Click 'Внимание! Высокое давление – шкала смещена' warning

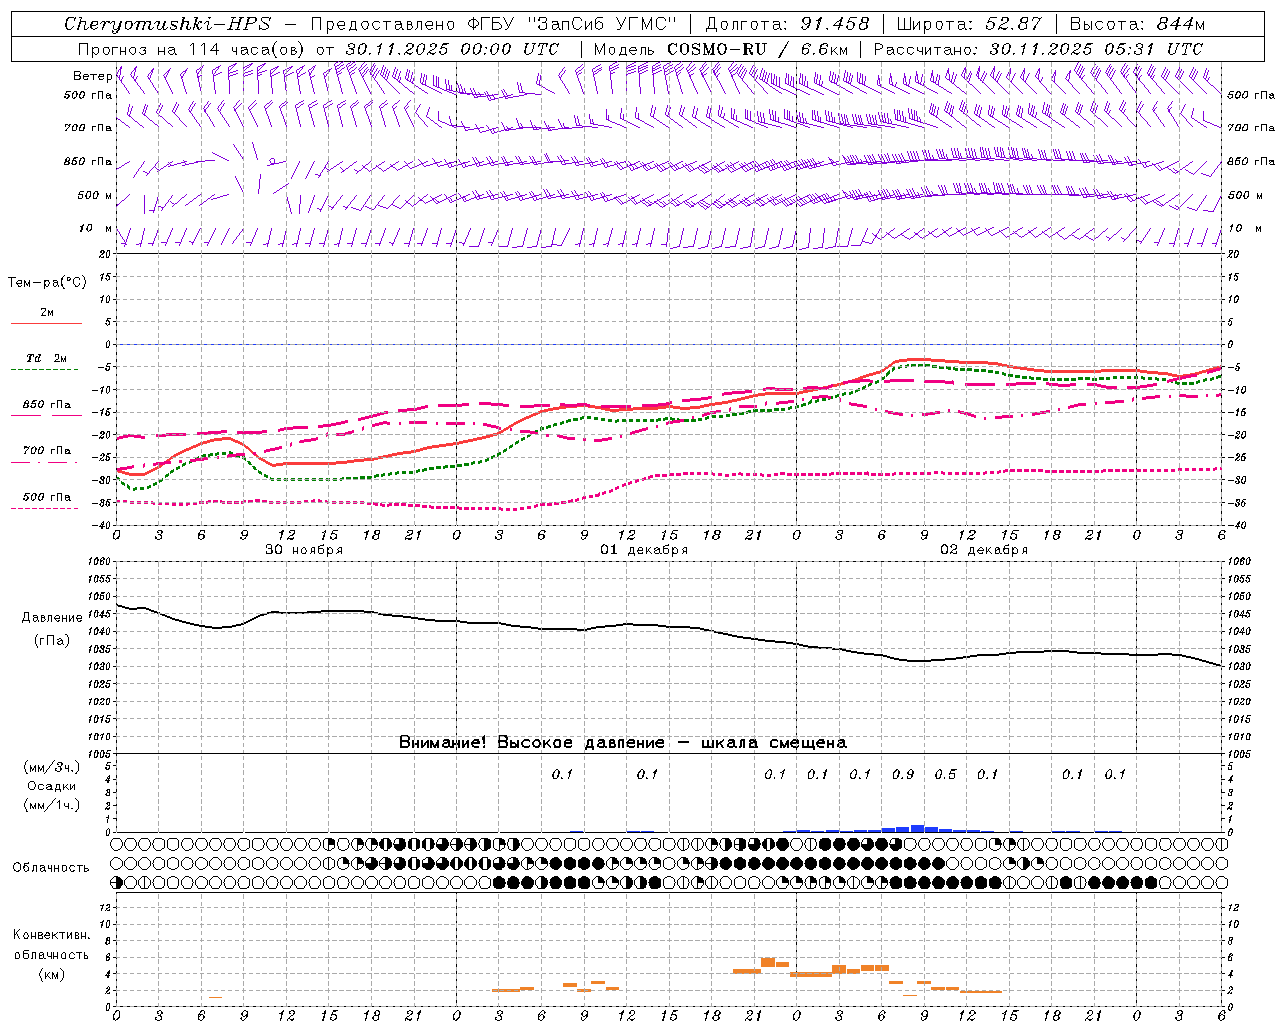coord(623,742)
